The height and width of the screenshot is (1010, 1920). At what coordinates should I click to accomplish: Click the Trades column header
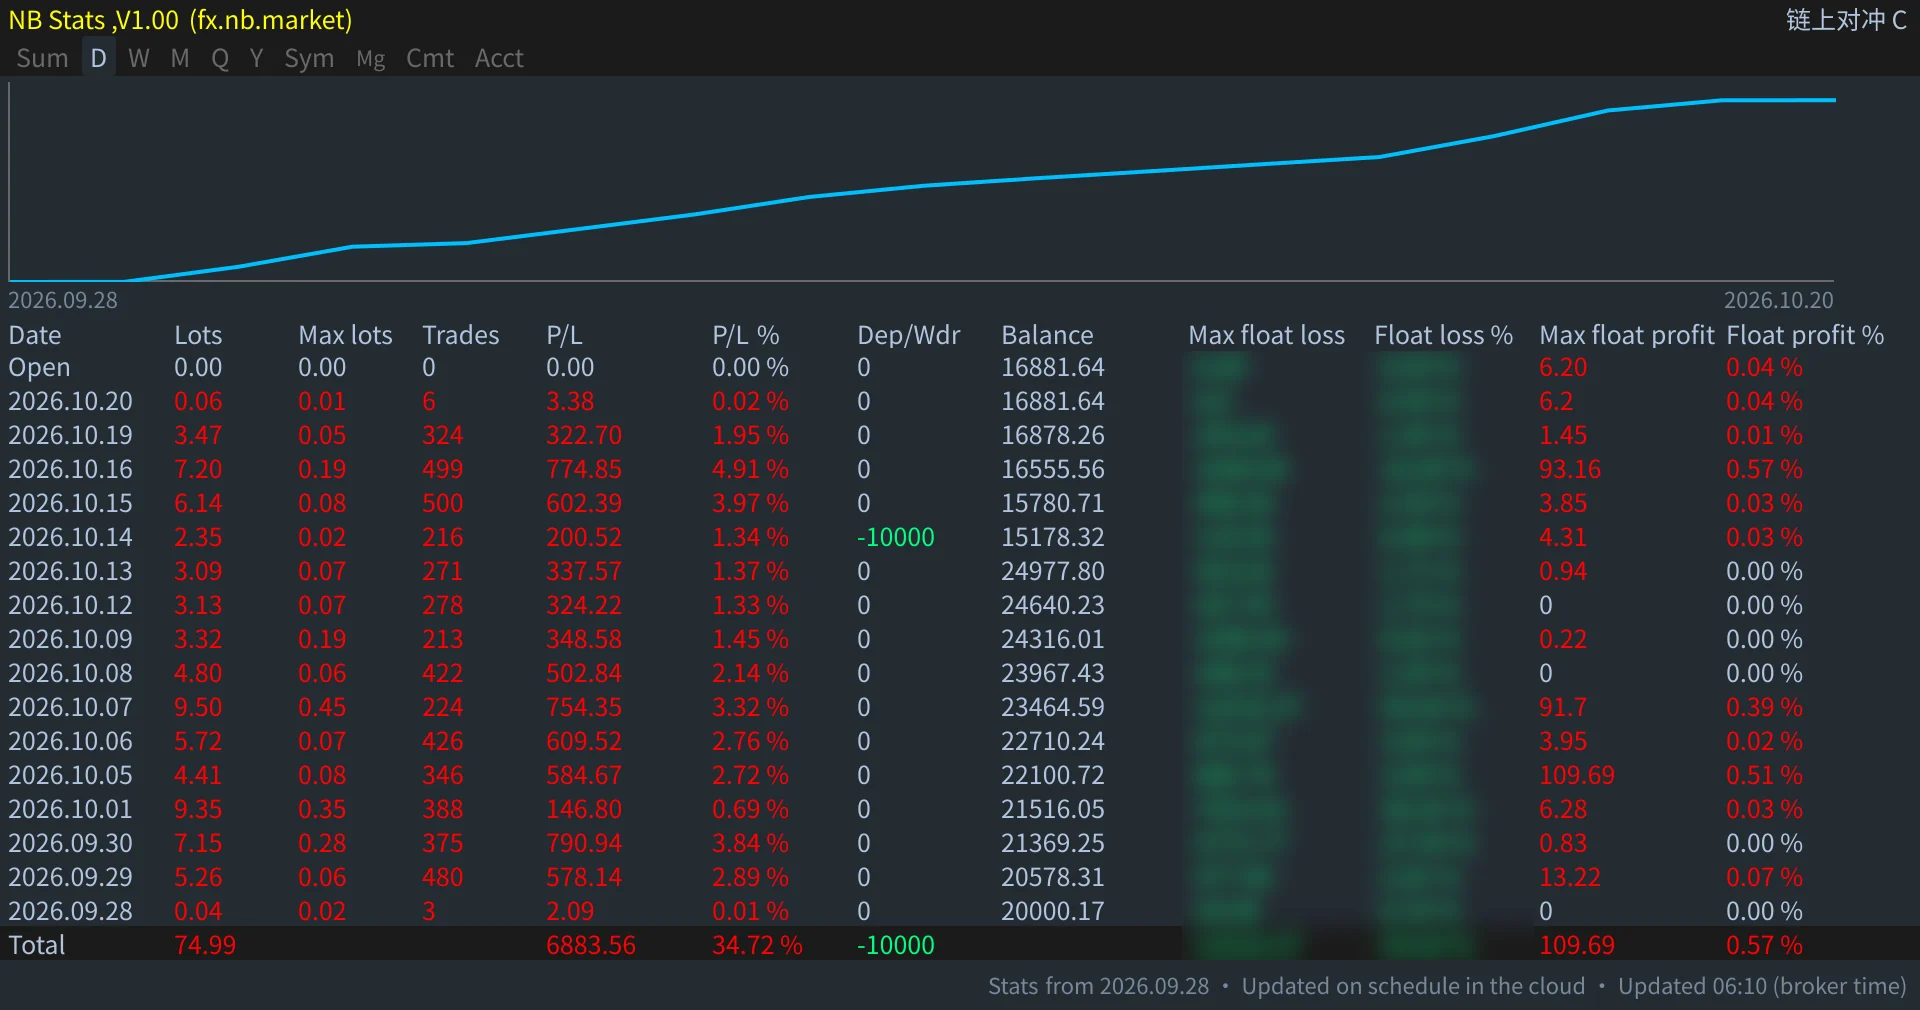[x=460, y=335]
